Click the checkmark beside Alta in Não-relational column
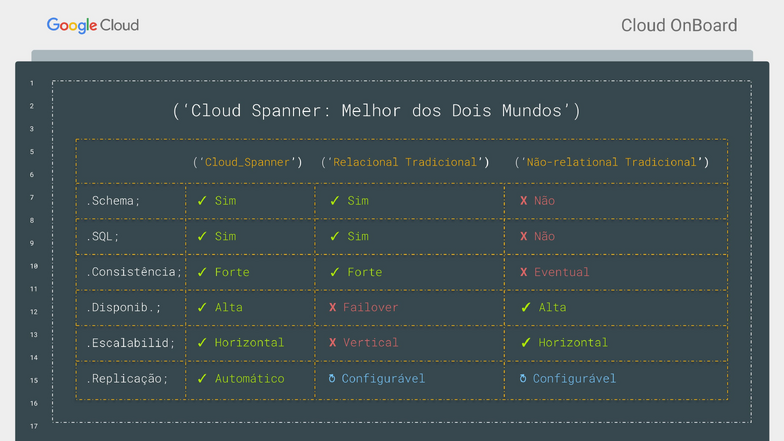The width and height of the screenshot is (784, 441). tap(526, 308)
